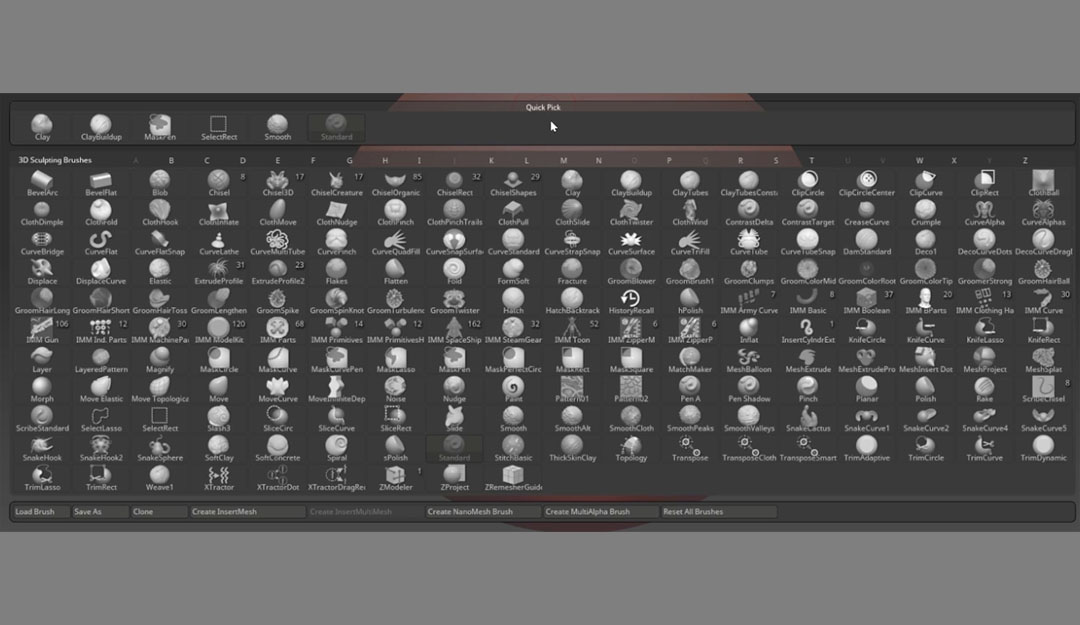This screenshot has width=1080, height=625.
Task: Select the CurveMultiTube brush
Action: point(278,243)
